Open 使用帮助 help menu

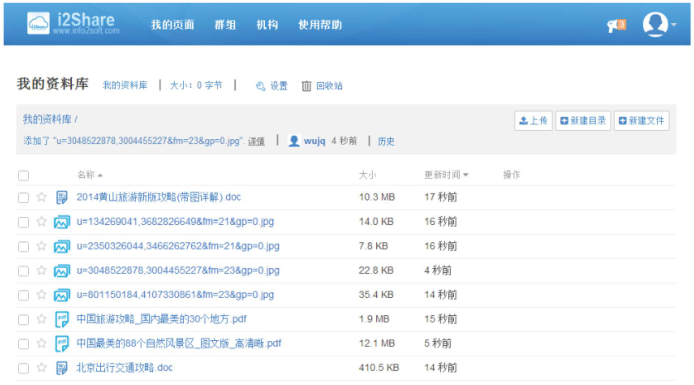pos(320,25)
